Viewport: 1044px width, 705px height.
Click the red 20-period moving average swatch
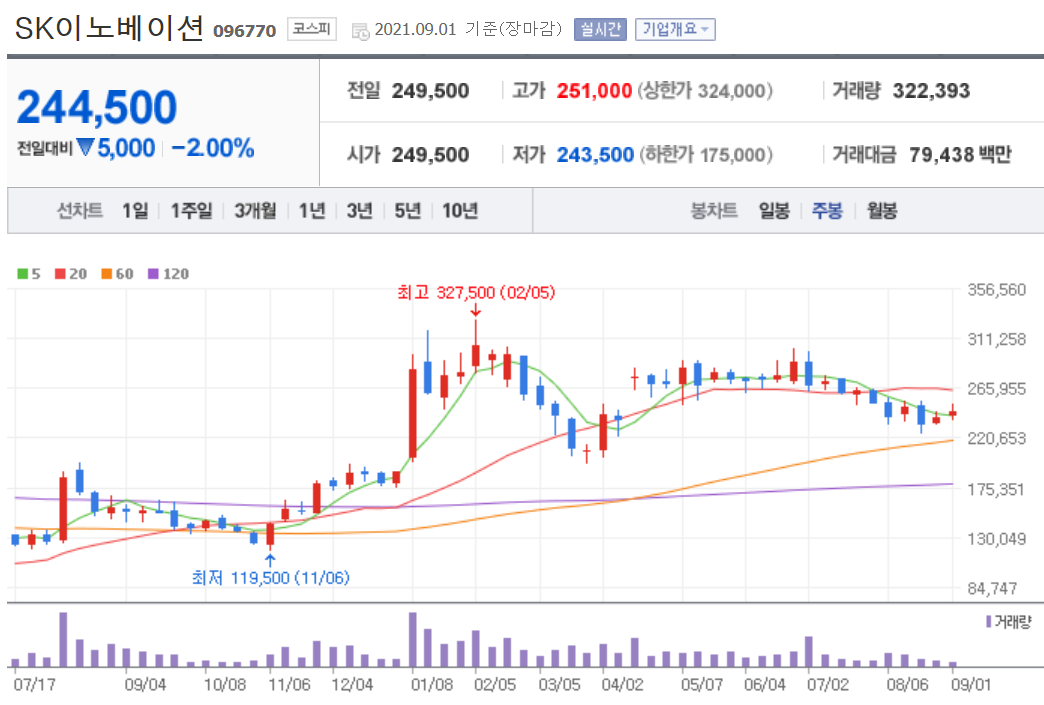pyautogui.click(x=61, y=274)
